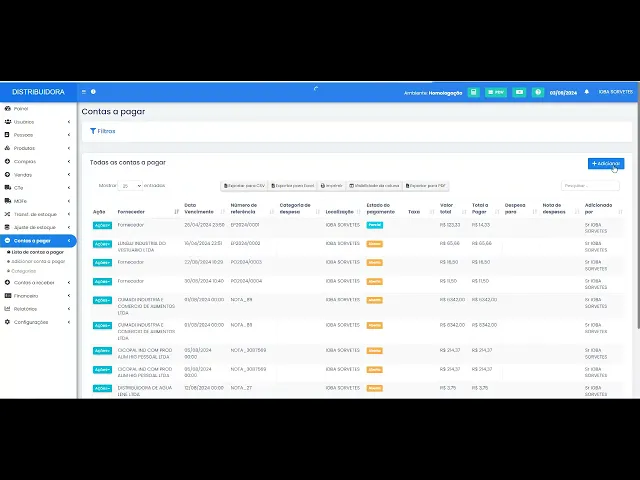Viewport: 640px width, 480px height.
Task: Click the Vendas up-arrow circle icon
Action: click(x=7, y=174)
